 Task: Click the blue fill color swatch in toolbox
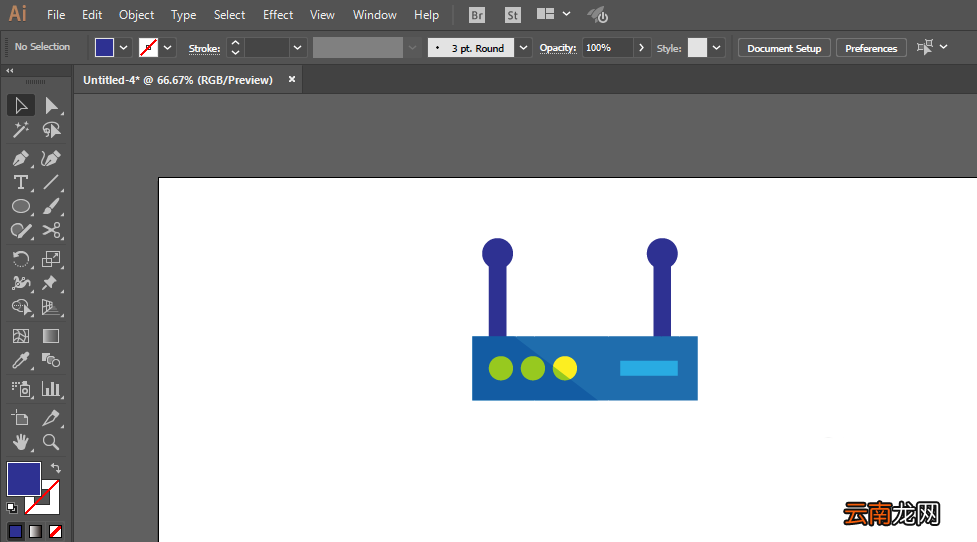24,478
